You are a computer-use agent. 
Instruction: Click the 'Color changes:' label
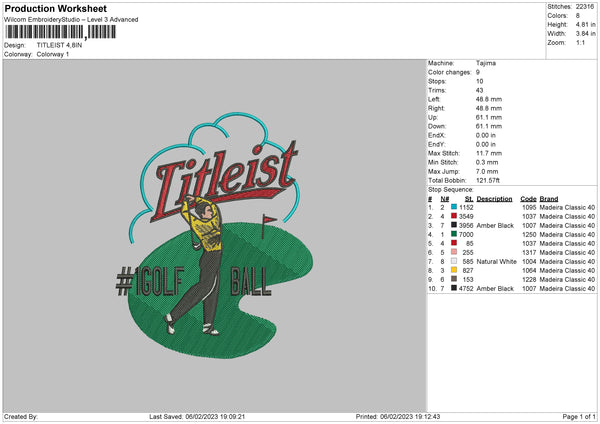pyautogui.click(x=449, y=72)
